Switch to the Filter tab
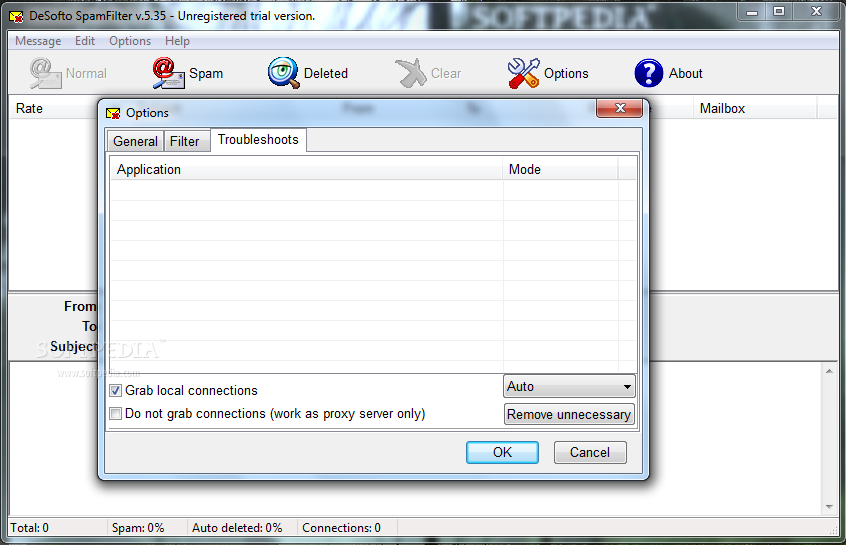Screen dimensions: 846x545 (x=185, y=141)
